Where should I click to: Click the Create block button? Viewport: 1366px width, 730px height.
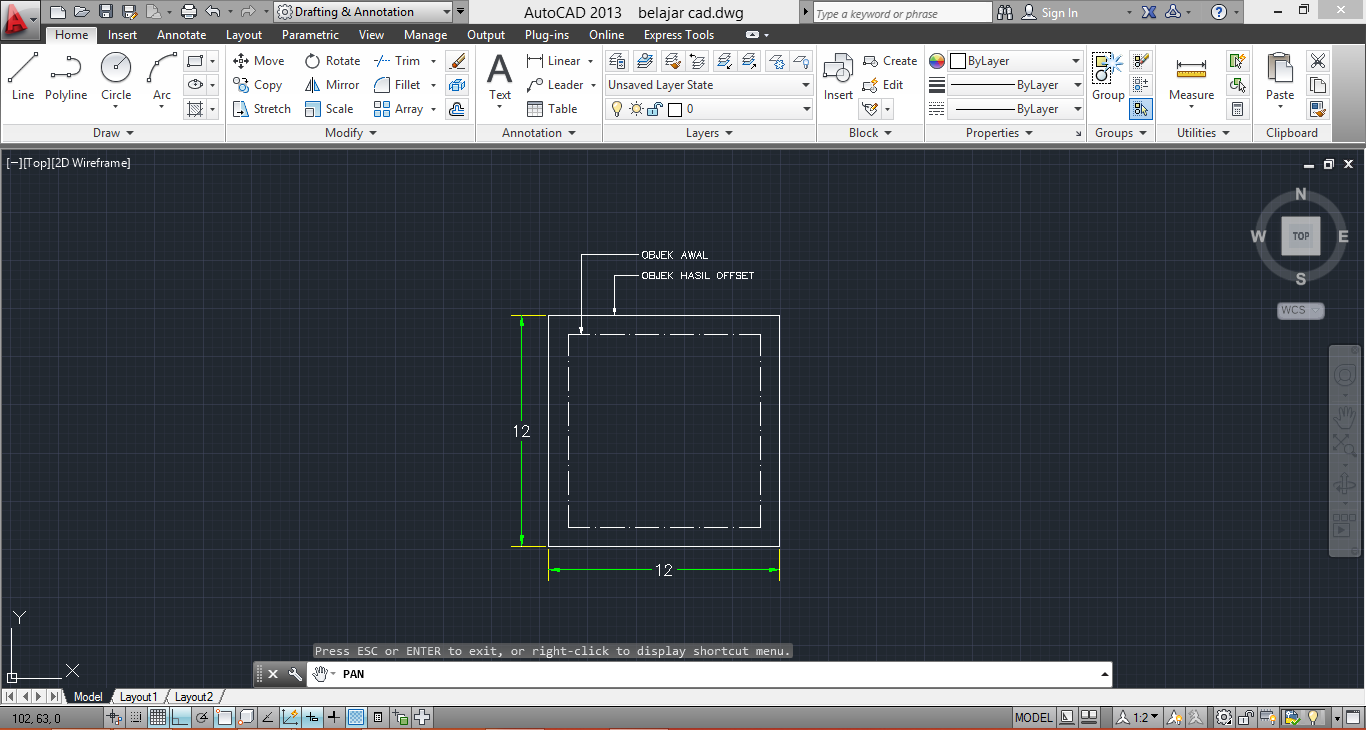click(x=888, y=60)
